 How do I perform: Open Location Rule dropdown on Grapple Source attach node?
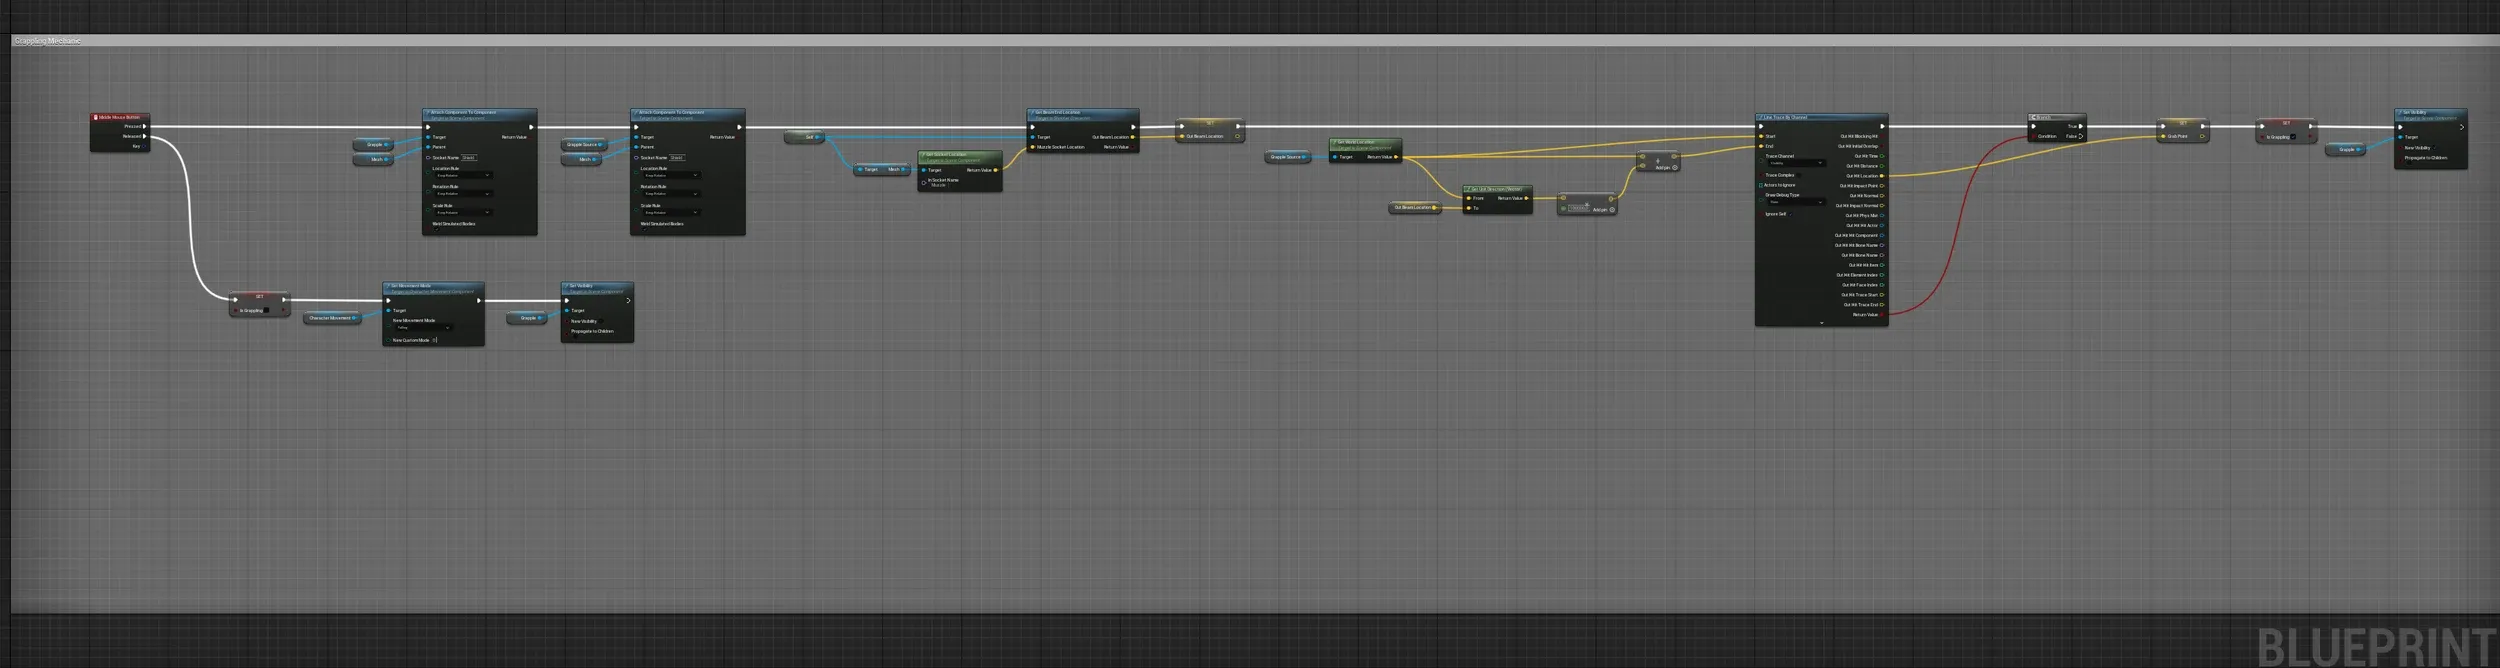[x=671, y=176]
